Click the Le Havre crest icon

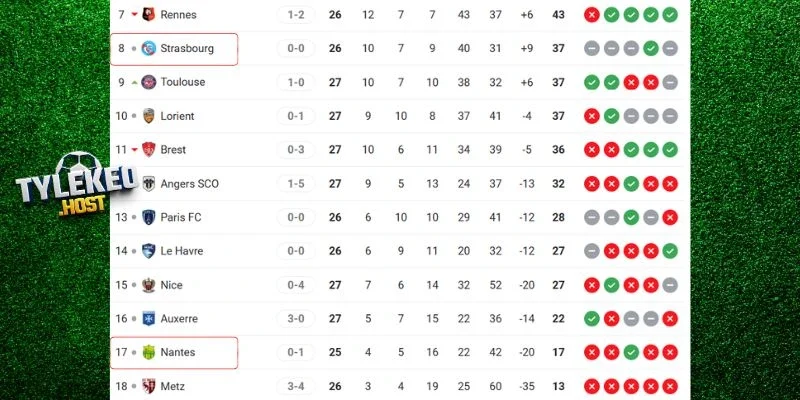pos(149,251)
